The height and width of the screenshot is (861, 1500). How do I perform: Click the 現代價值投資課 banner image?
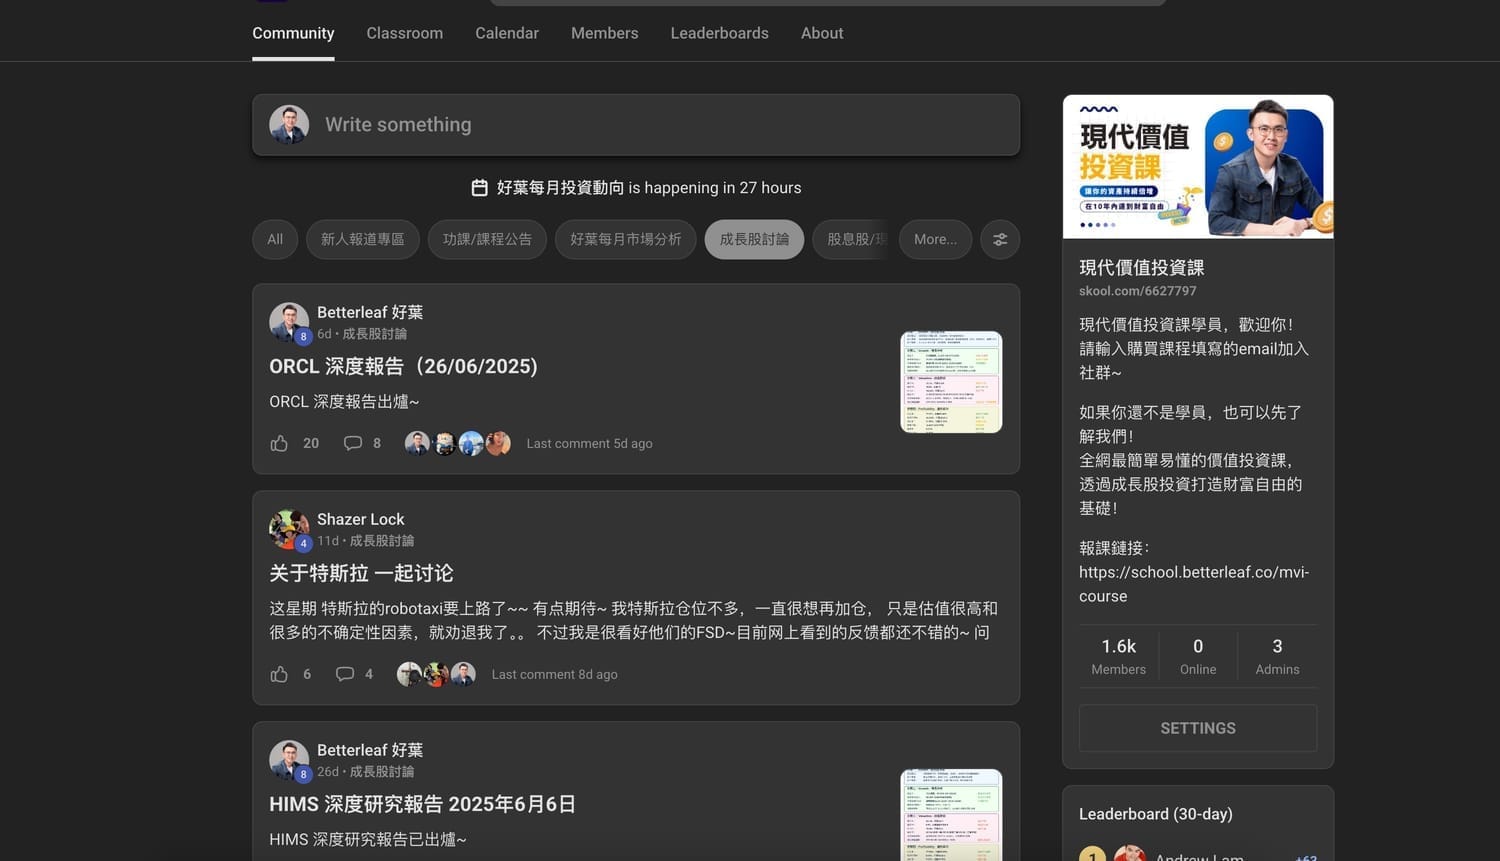click(x=1198, y=167)
